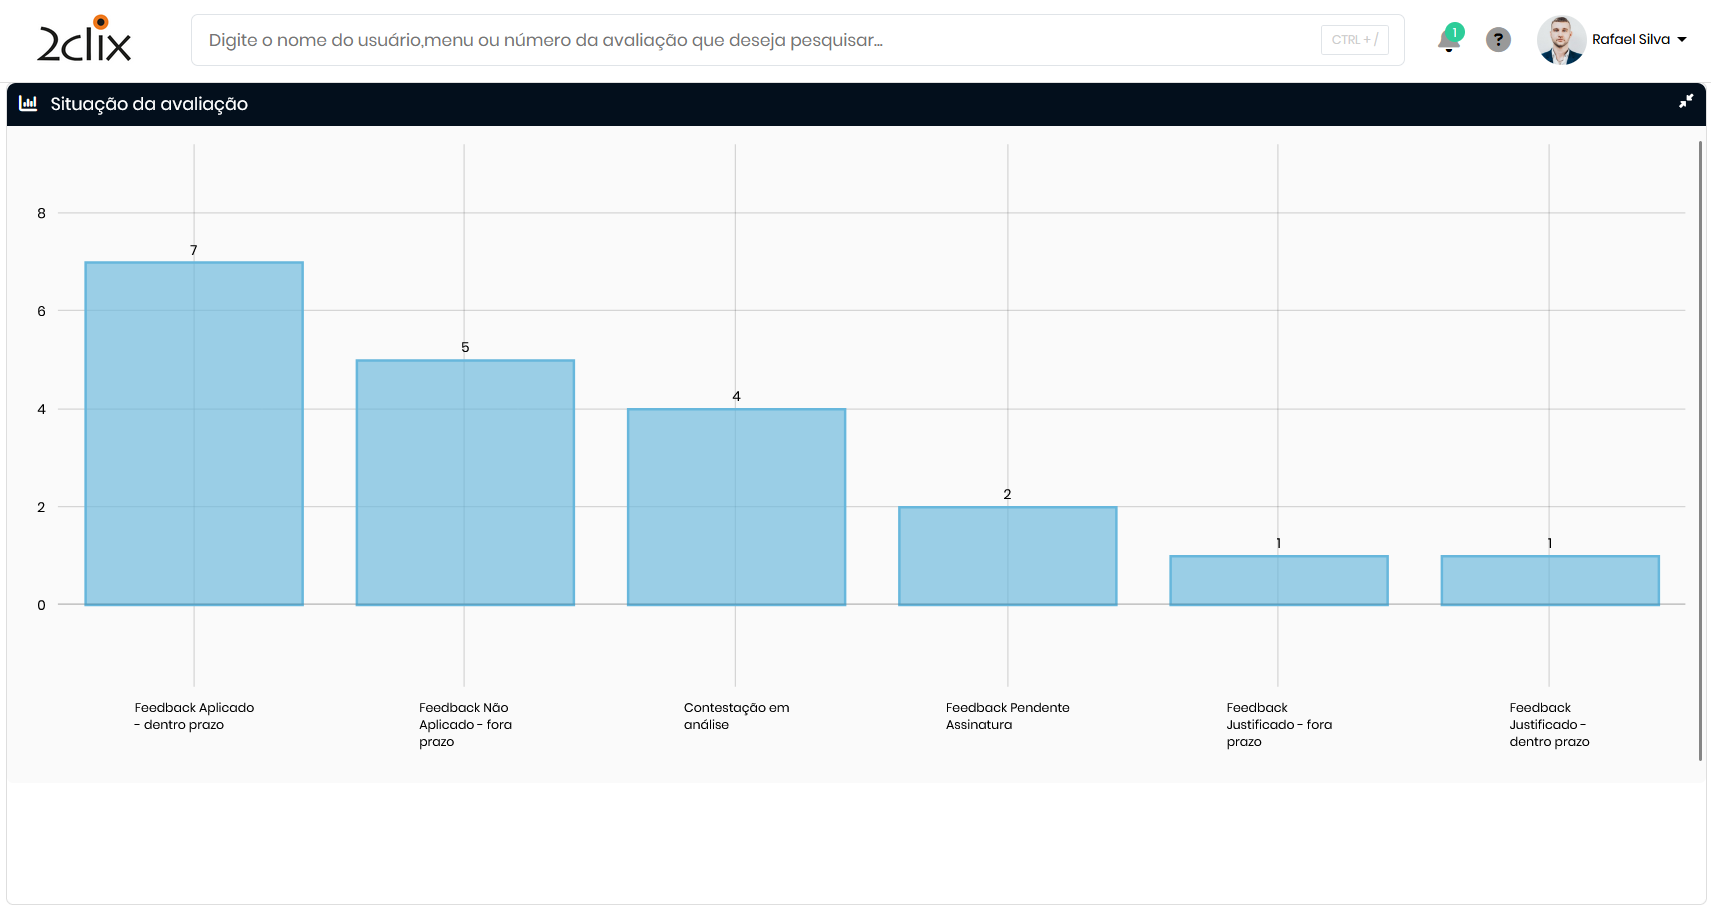
Task: Click the Contestação em análise axis label
Action: (x=736, y=716)
